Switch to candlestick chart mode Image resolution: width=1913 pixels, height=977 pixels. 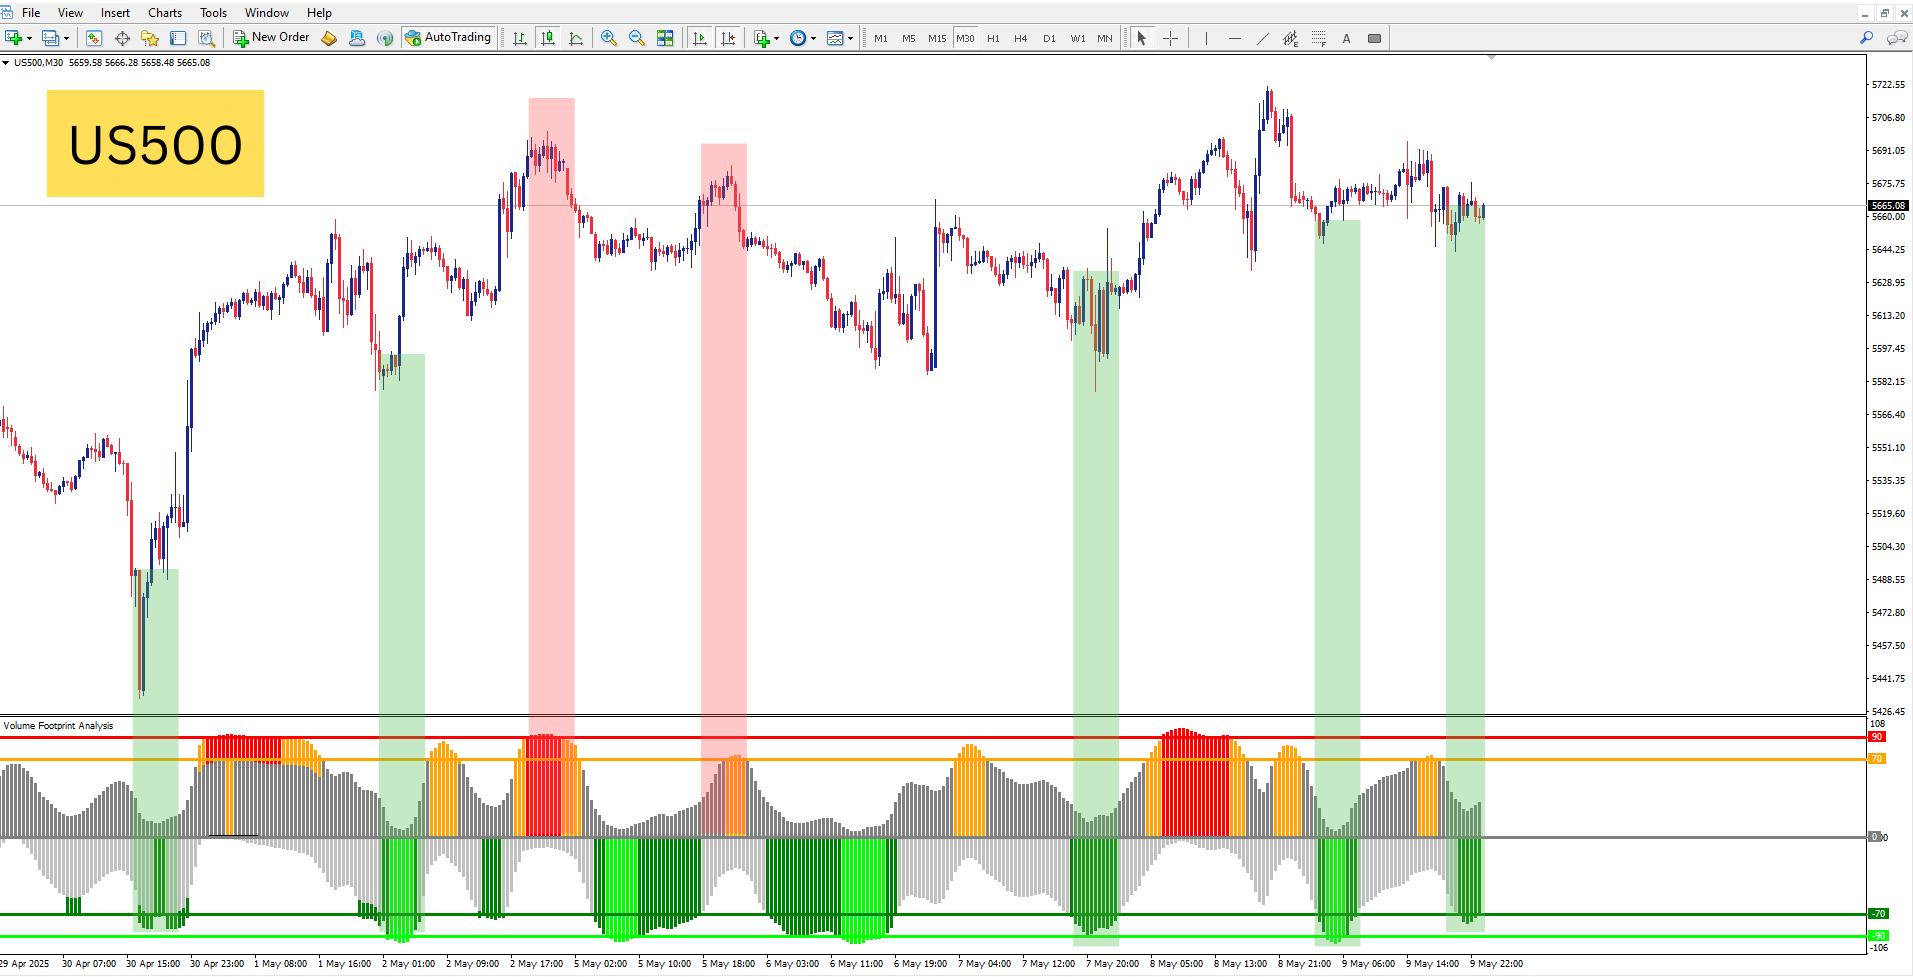point(548,38)
